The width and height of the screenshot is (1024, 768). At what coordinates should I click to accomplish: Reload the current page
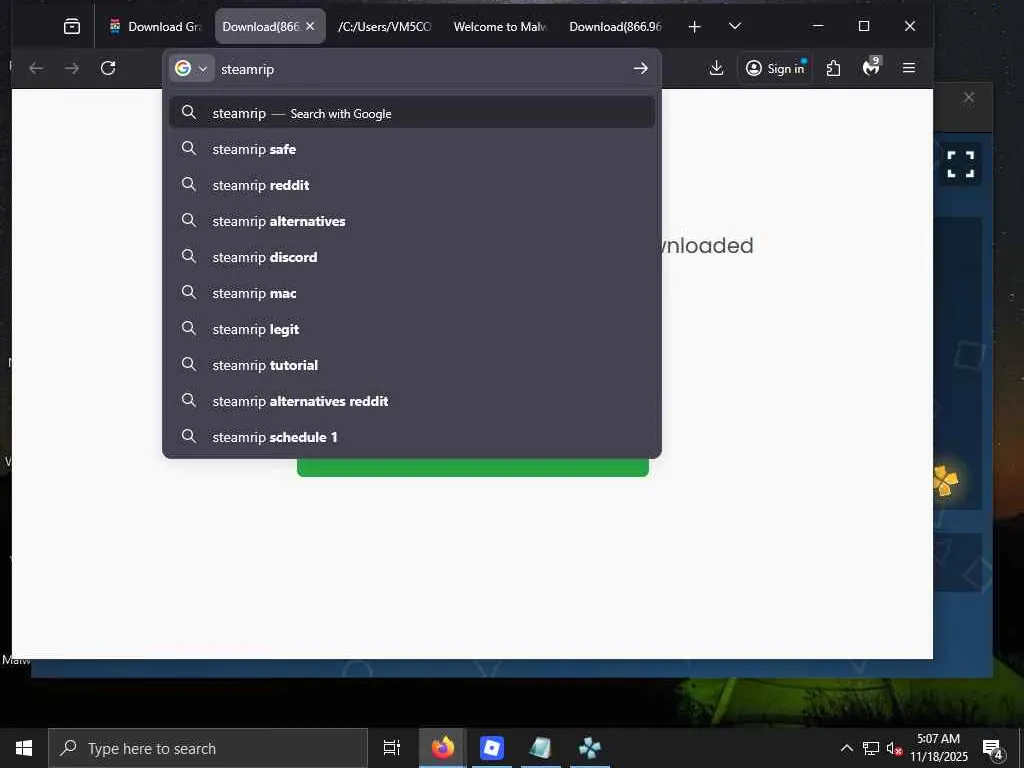[x=108, y=68]
